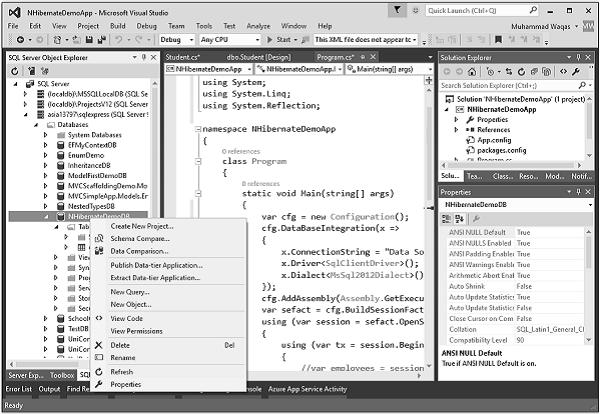Viewport: 600px width, 414px height.
Task: Open the Error List tab
Action: coord(19,389)
